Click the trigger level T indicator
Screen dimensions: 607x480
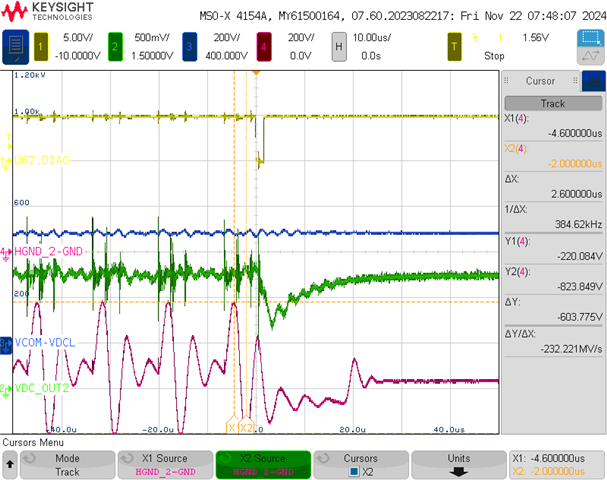pos(9,142)
